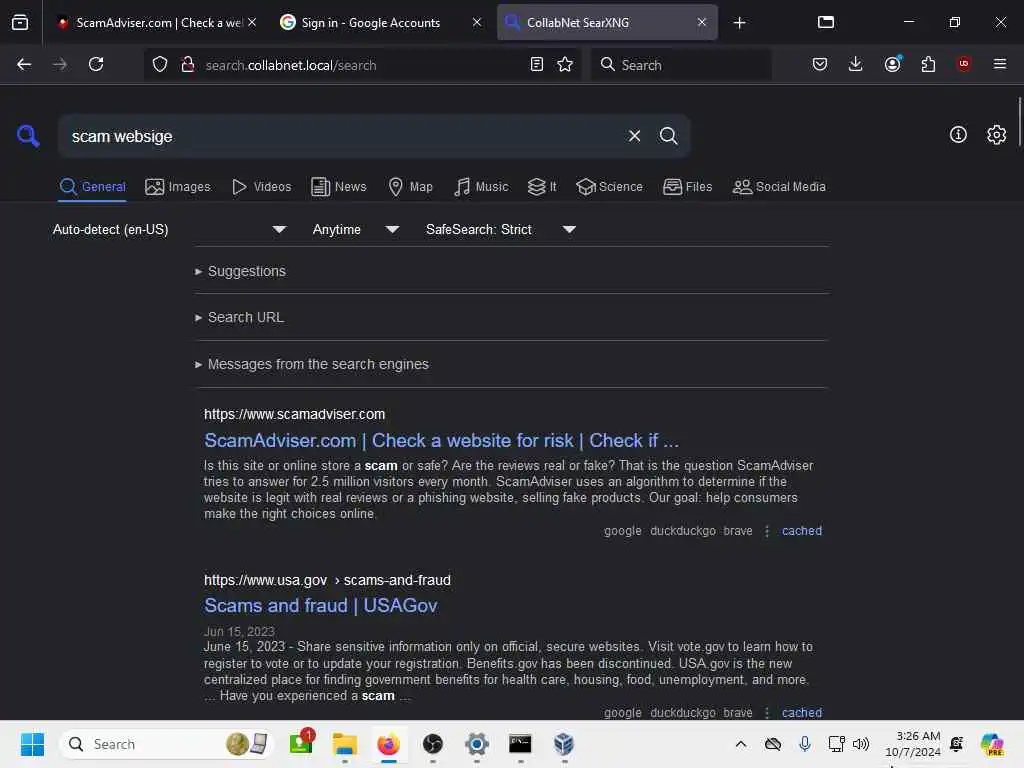Click https://www.usa.gov URL text
The width and height of the screenshot is (1024, 768).
[265, 580]
